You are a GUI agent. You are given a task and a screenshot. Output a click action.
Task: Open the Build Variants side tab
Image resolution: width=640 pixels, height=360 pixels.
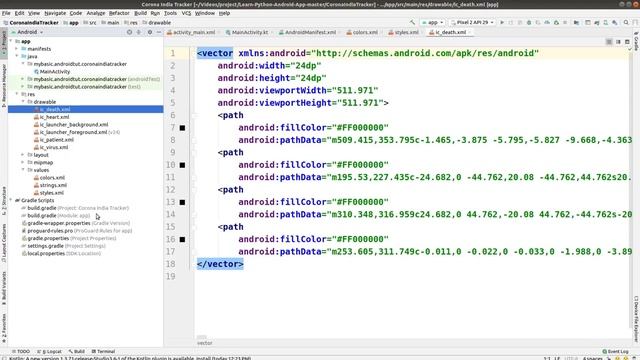[x=4, y=288]
